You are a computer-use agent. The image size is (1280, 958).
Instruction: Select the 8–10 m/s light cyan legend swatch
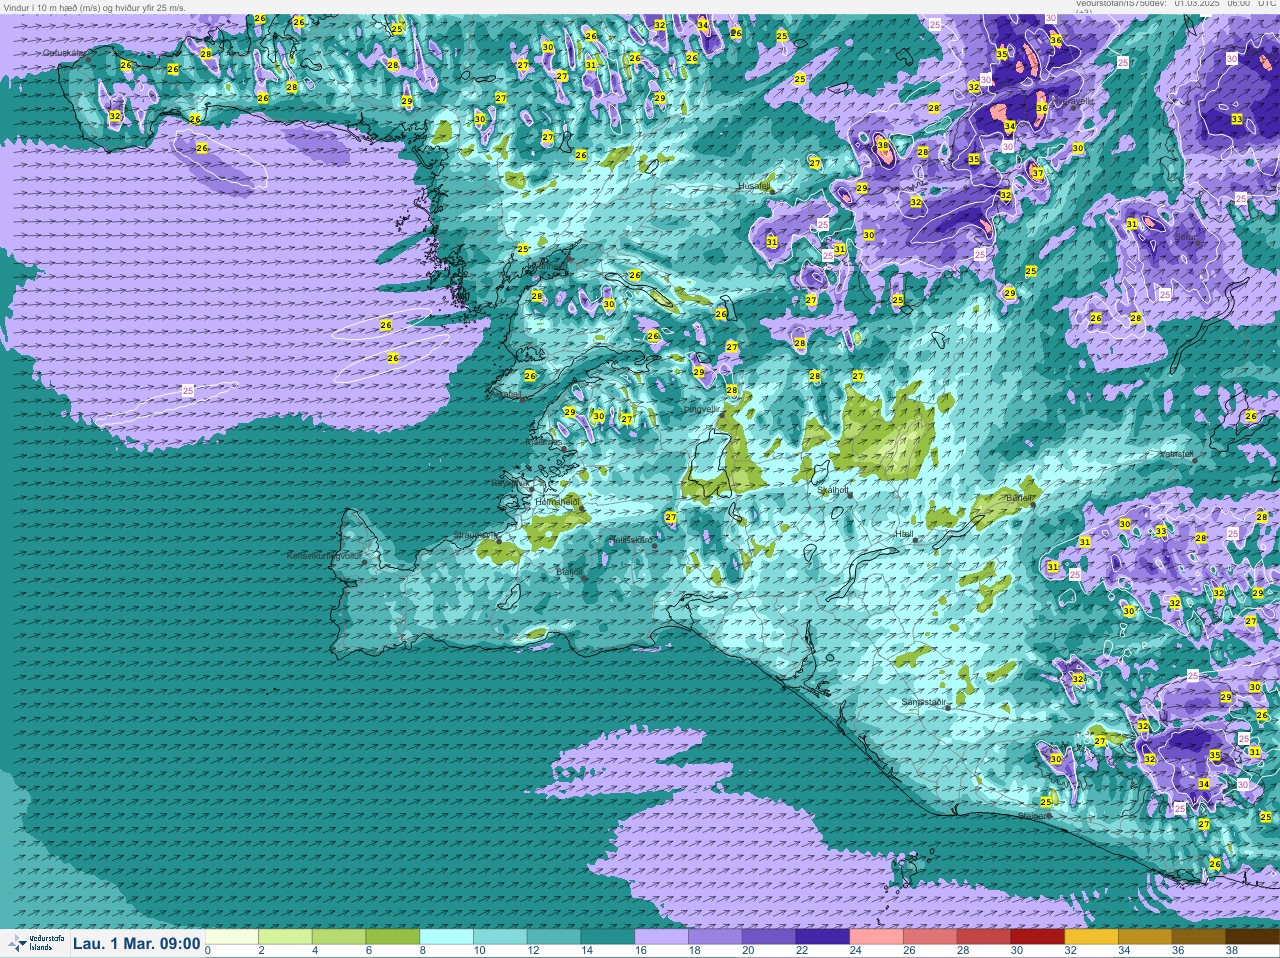pos(447,937)
